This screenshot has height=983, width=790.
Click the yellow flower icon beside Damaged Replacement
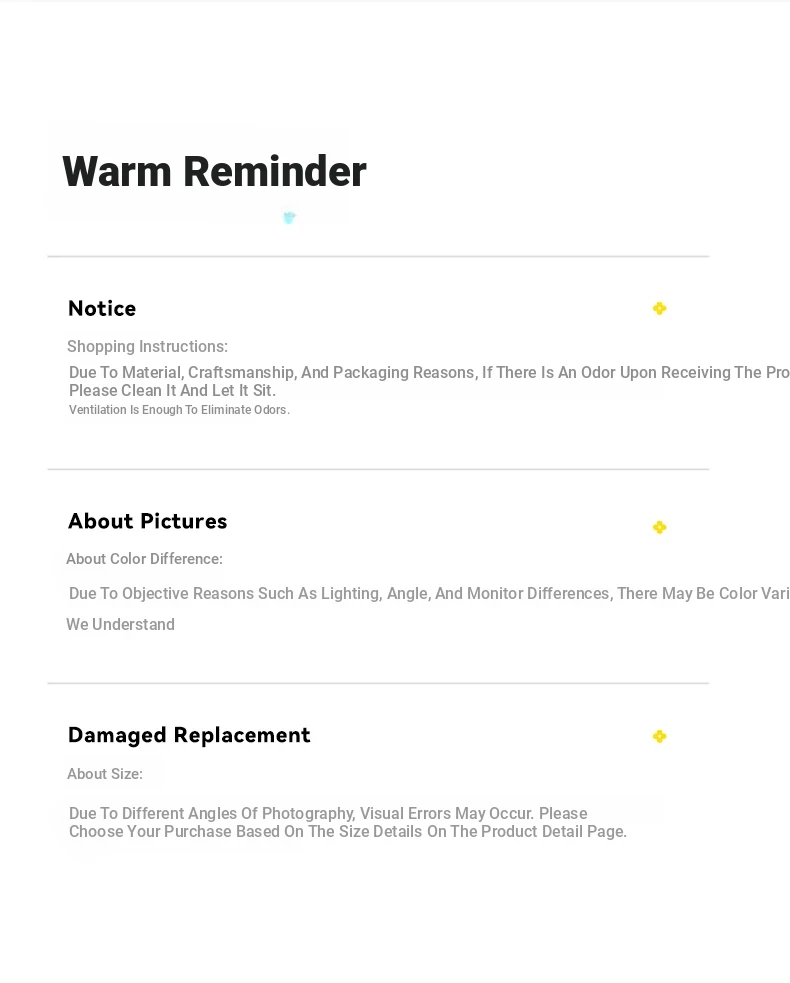click(x=659, y=736)
